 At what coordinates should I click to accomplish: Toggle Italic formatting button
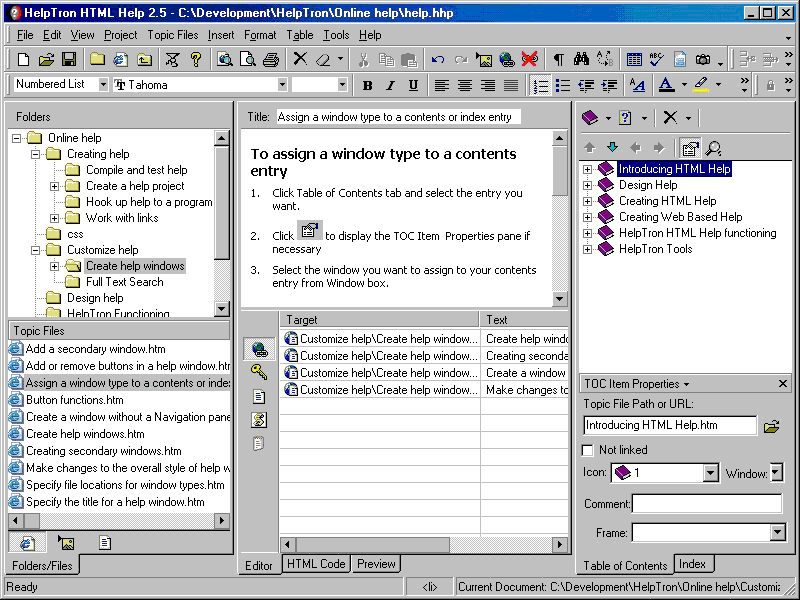click(390, 85)
